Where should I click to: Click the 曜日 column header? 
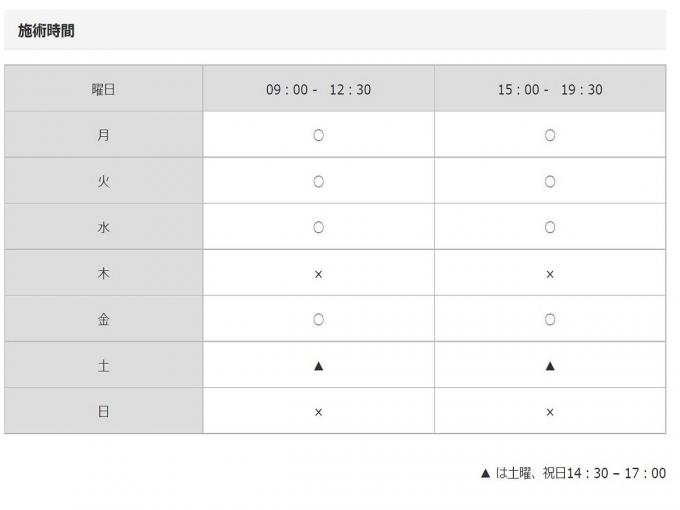click(x=103, y=89)
